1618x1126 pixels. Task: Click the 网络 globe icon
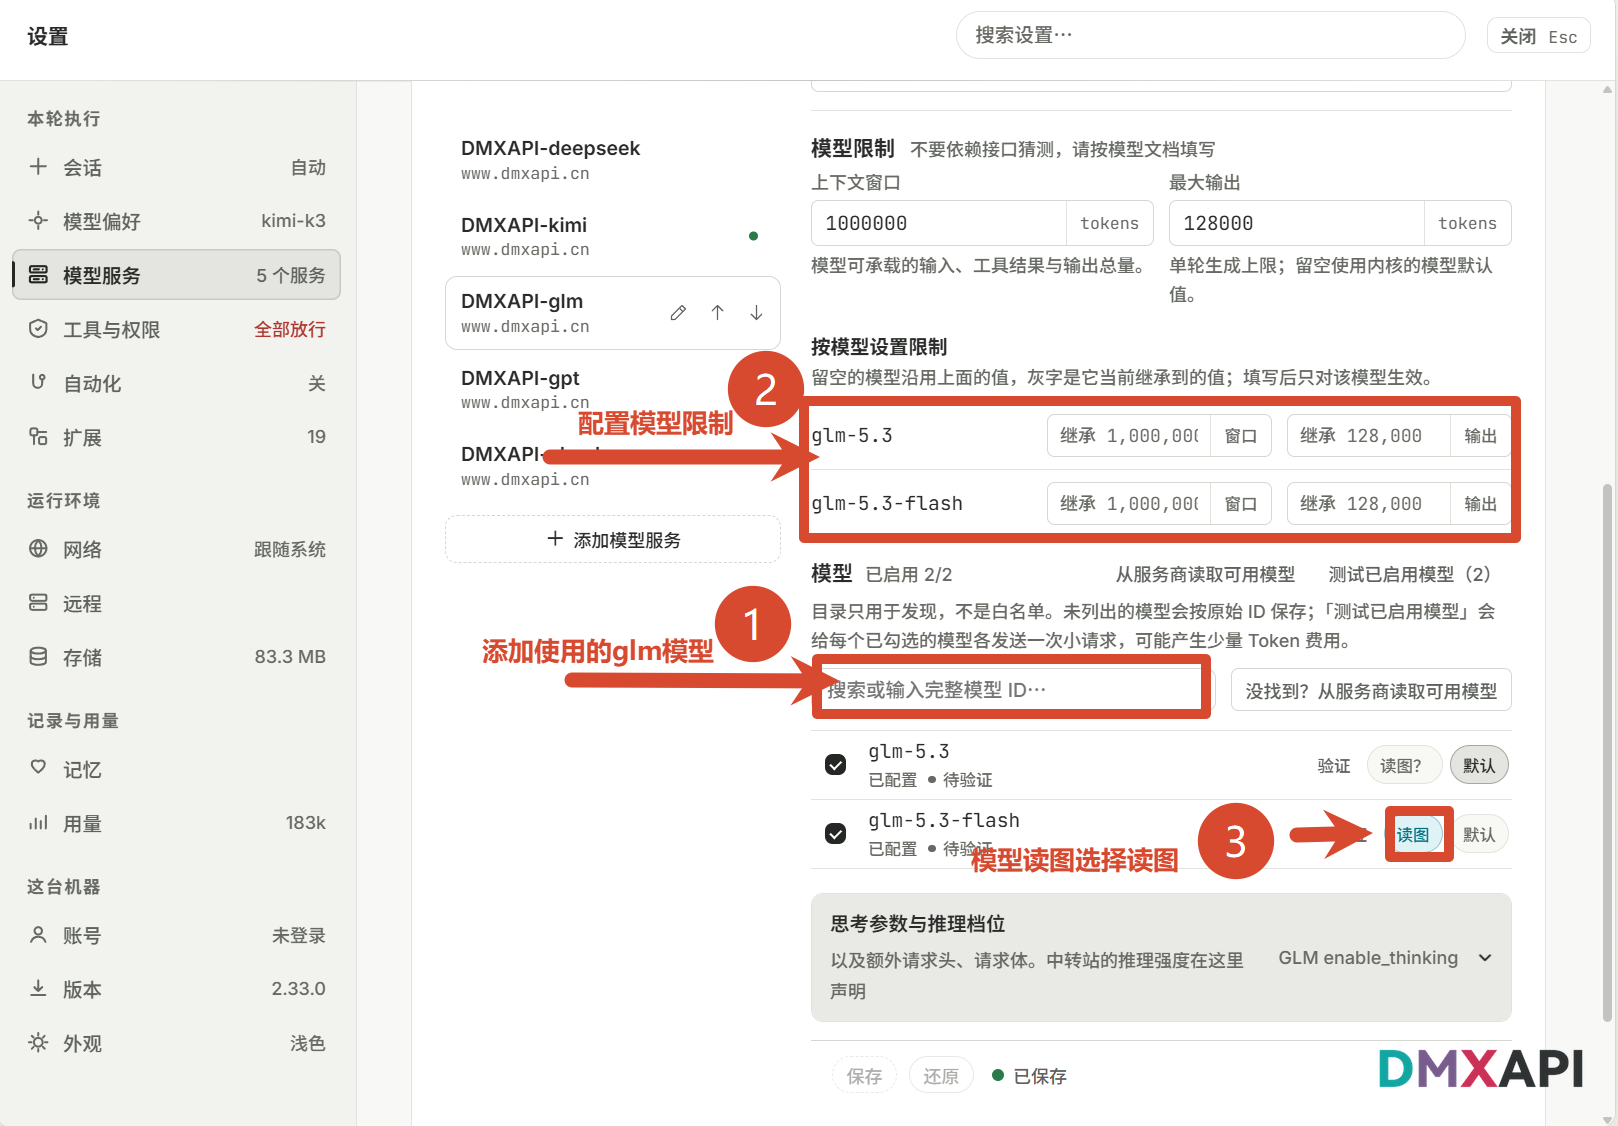[38, 548]
